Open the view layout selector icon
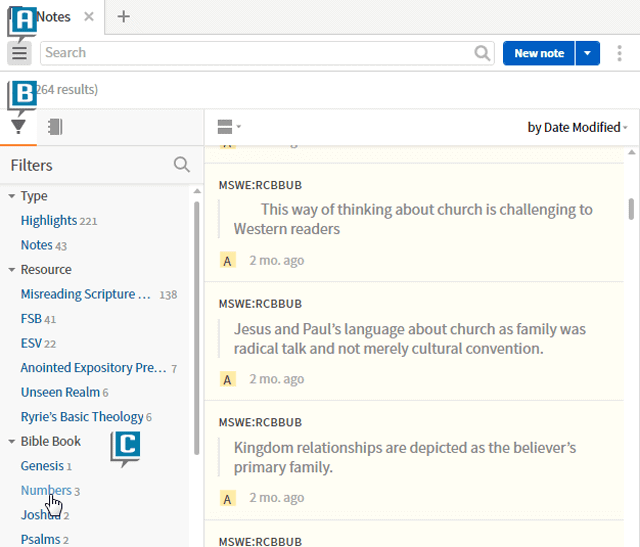This screenshot has width=640, height=547. [228, 127]
